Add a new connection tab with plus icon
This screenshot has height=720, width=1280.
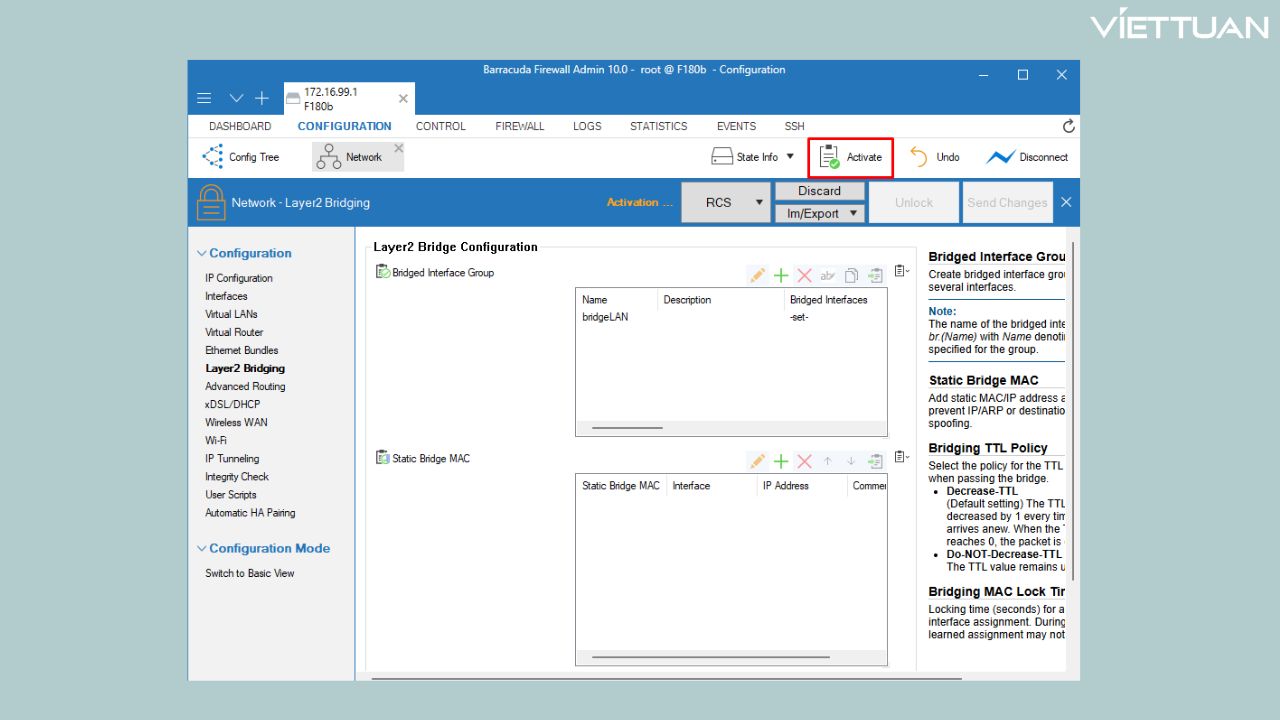click(x=262, y=98)
